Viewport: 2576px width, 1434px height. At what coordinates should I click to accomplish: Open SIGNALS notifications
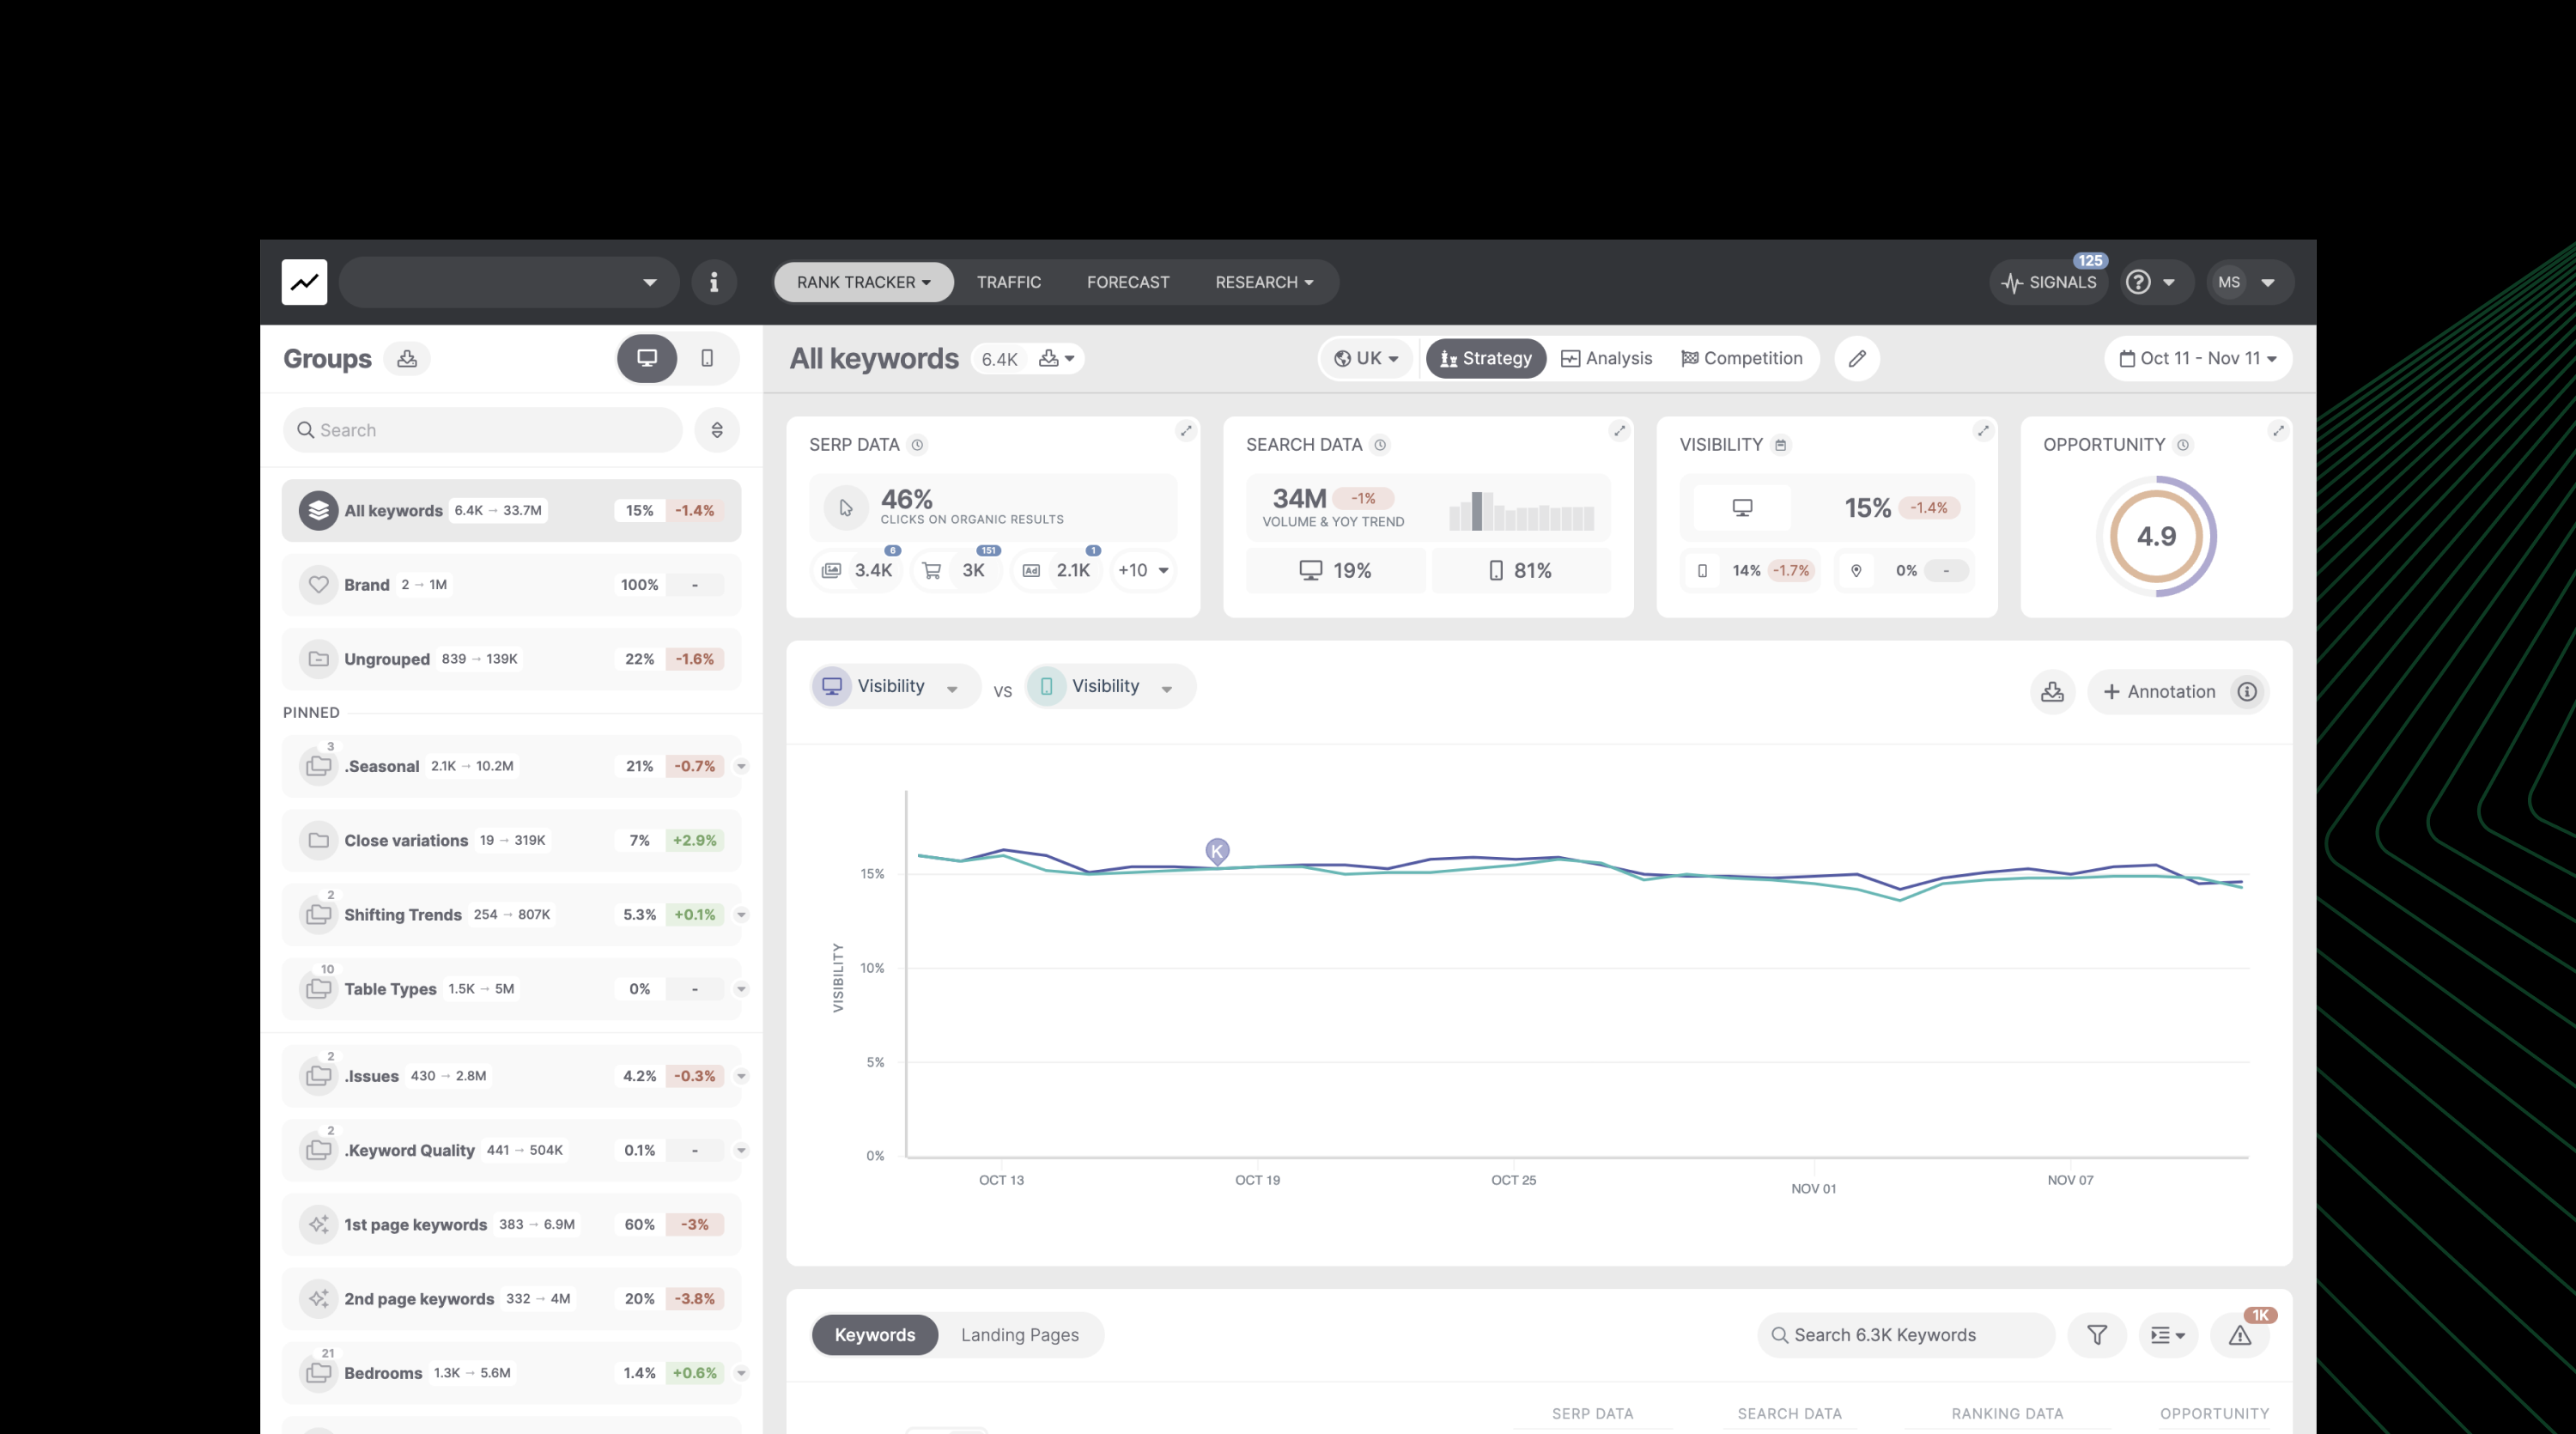(x=2049, y=282)
